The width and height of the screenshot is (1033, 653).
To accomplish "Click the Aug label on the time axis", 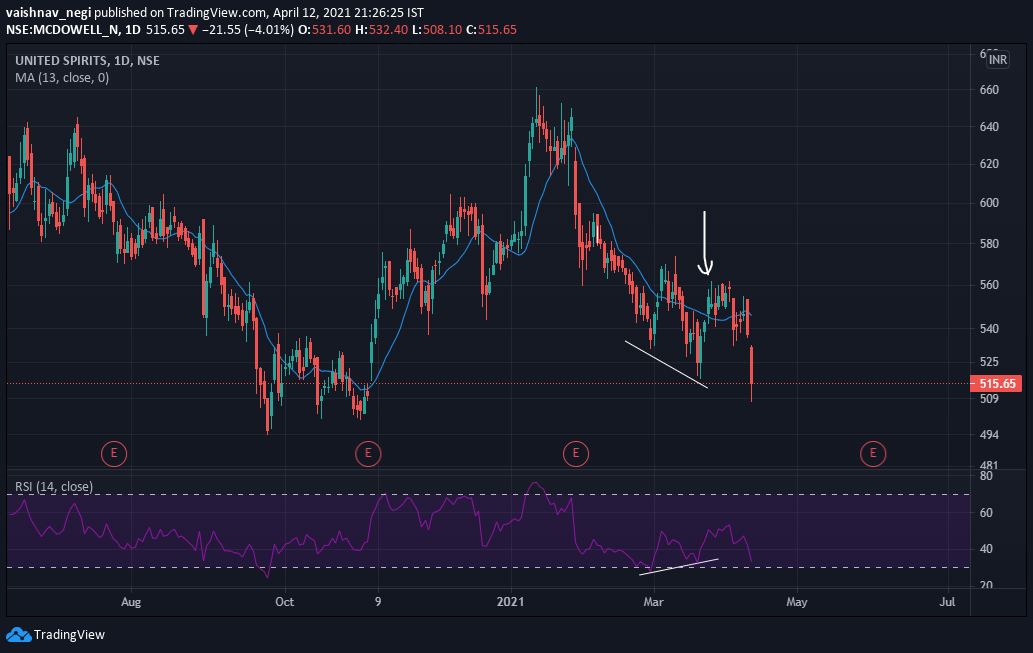I will click(131, 602).
